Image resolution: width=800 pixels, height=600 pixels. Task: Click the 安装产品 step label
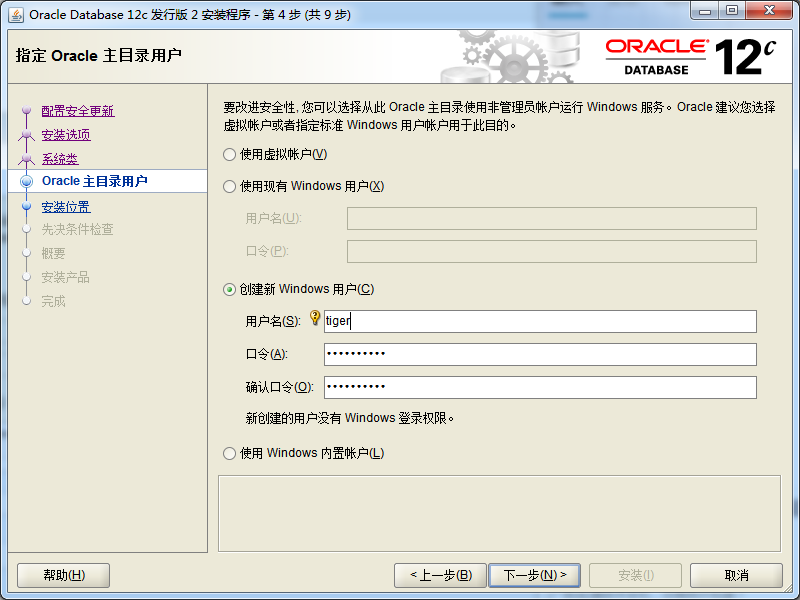click(65, 277)
